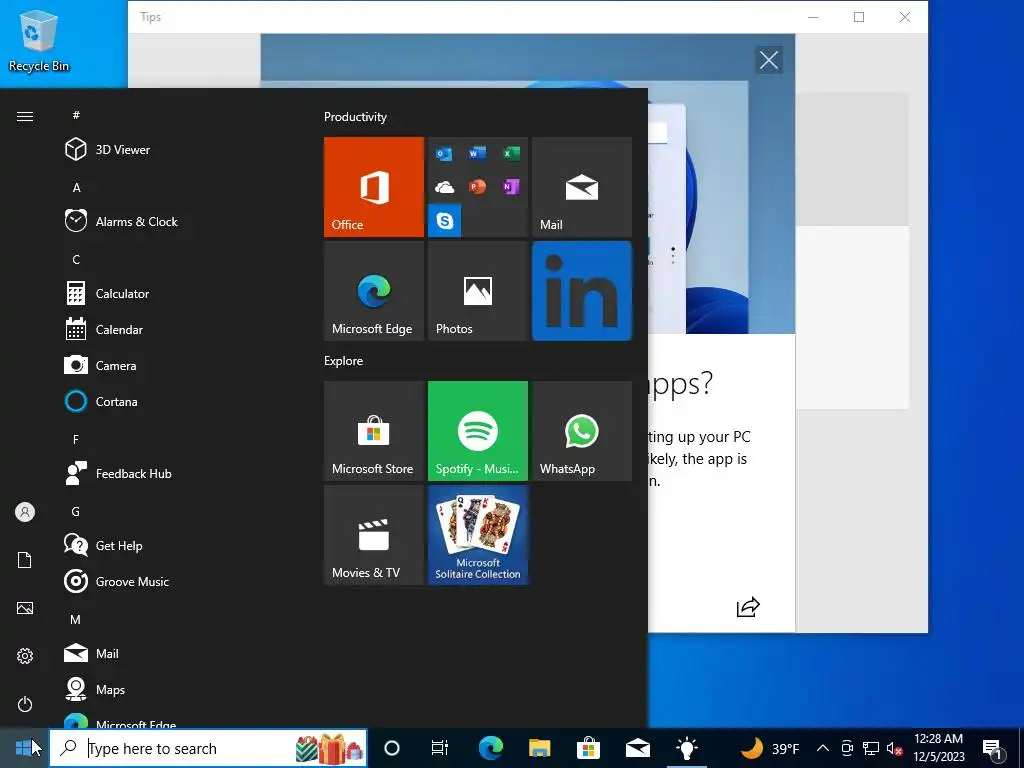Close the tip image overlay in Tips

point(769,60)
